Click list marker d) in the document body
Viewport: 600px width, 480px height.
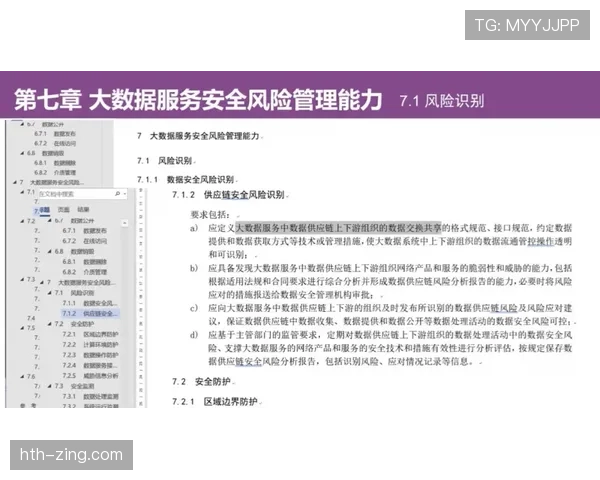click(194, 335)
